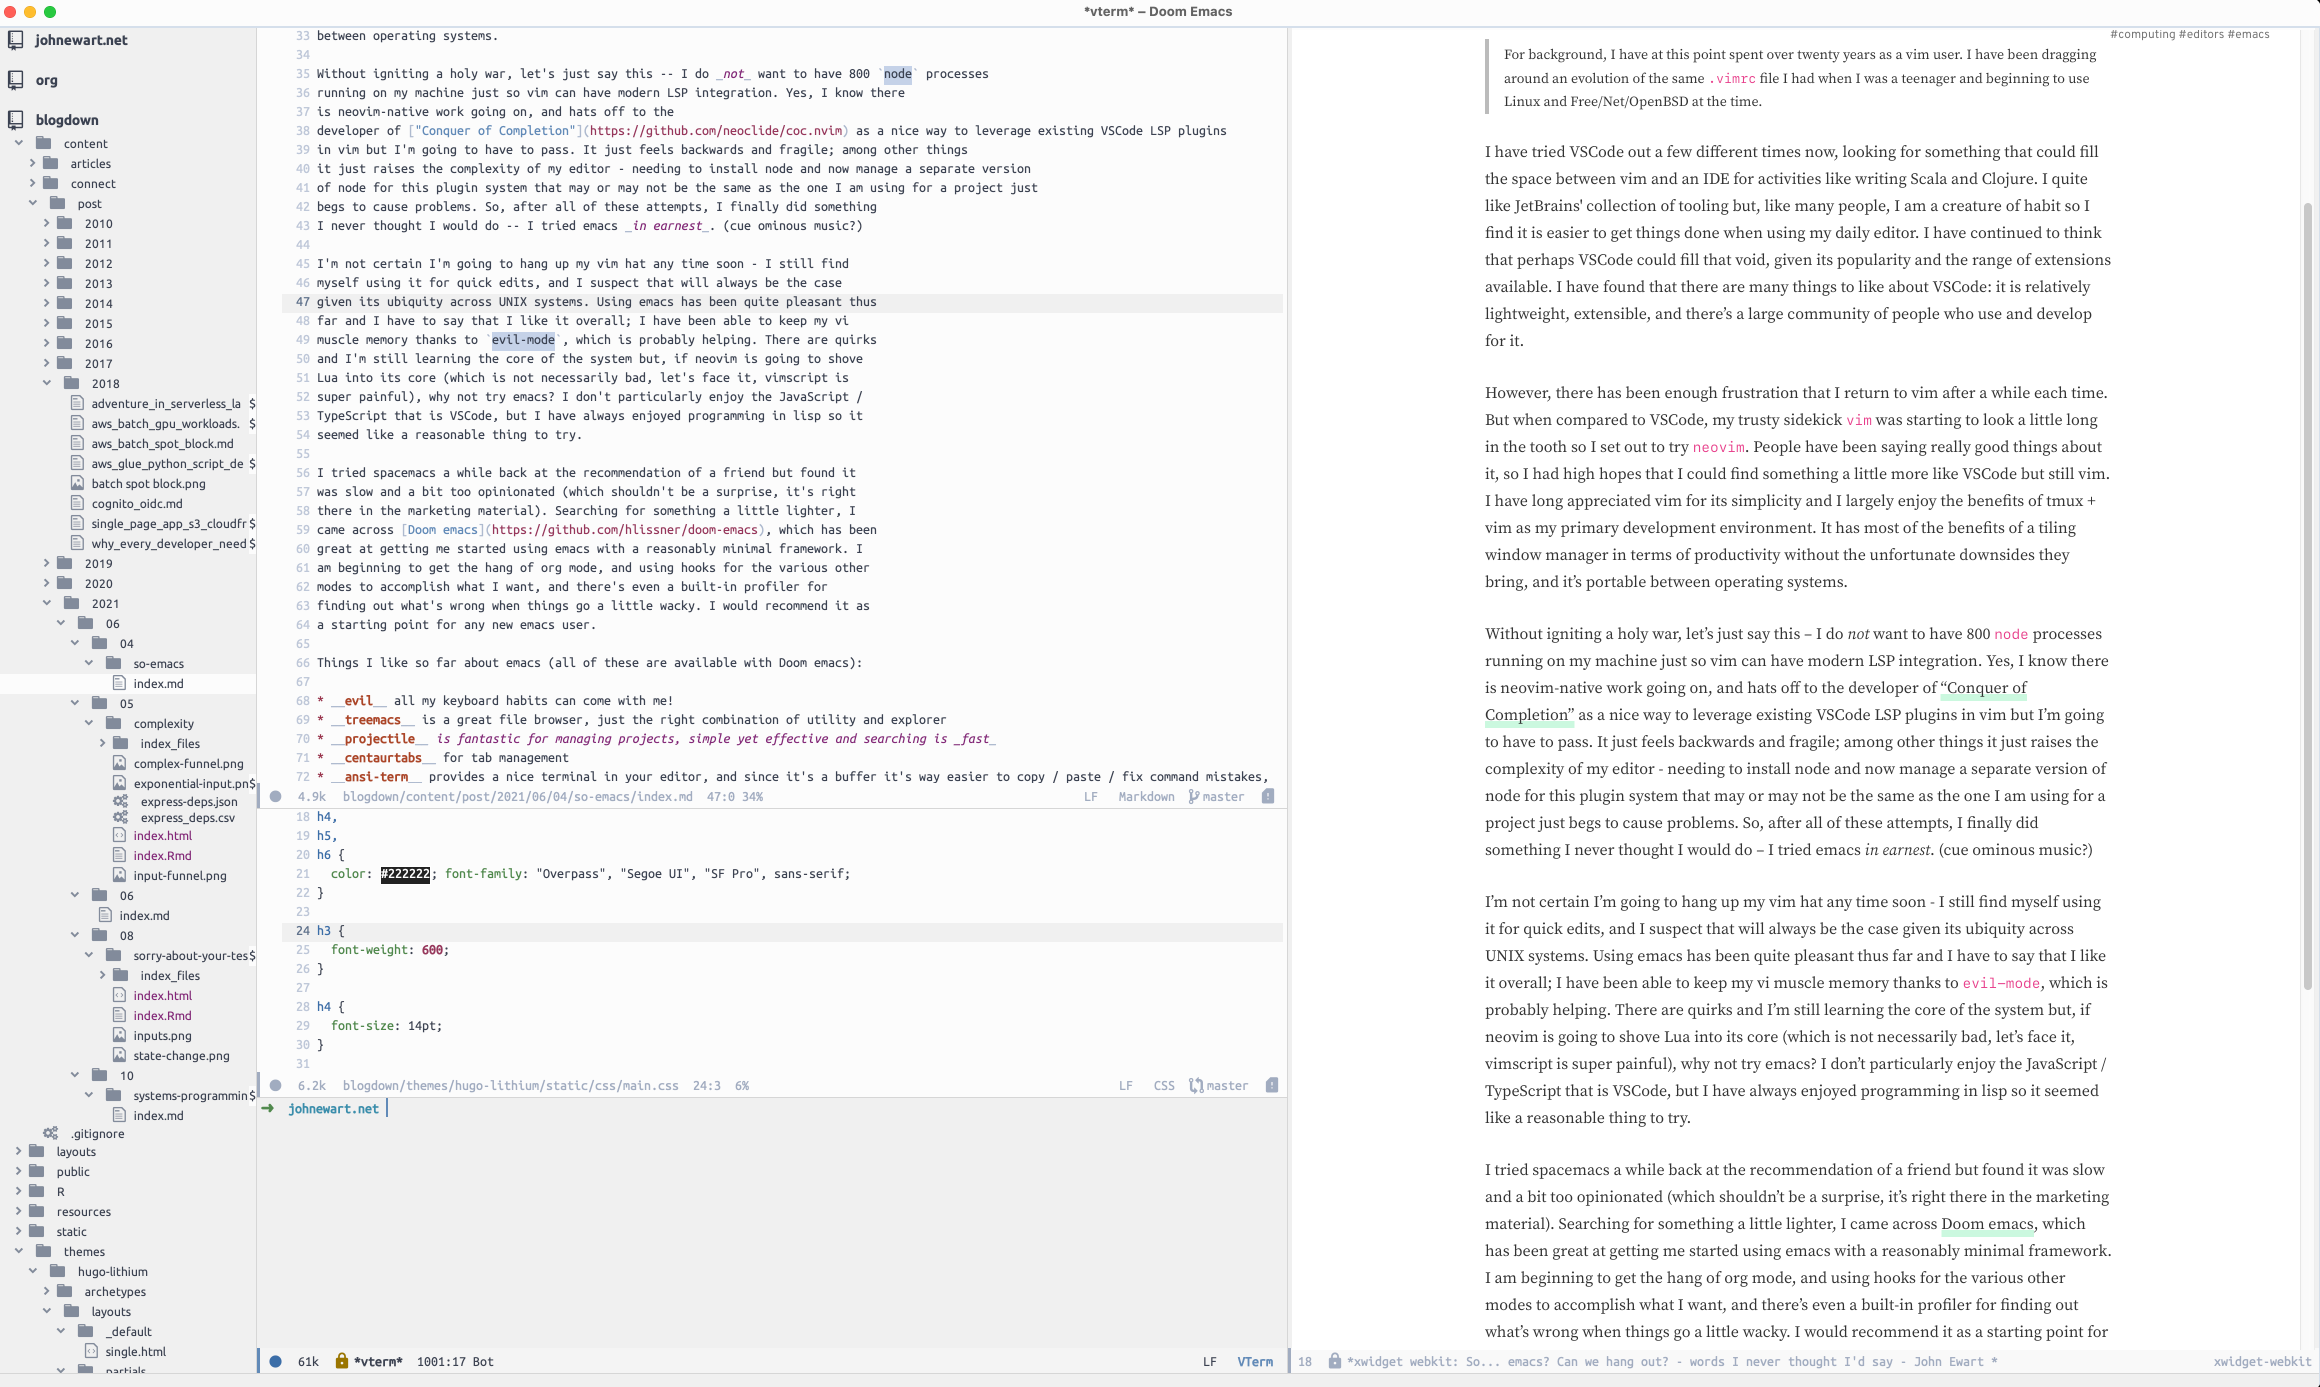Collapse the so-emacs folder
The image size is (2320, 1387).
pos(88,663)
